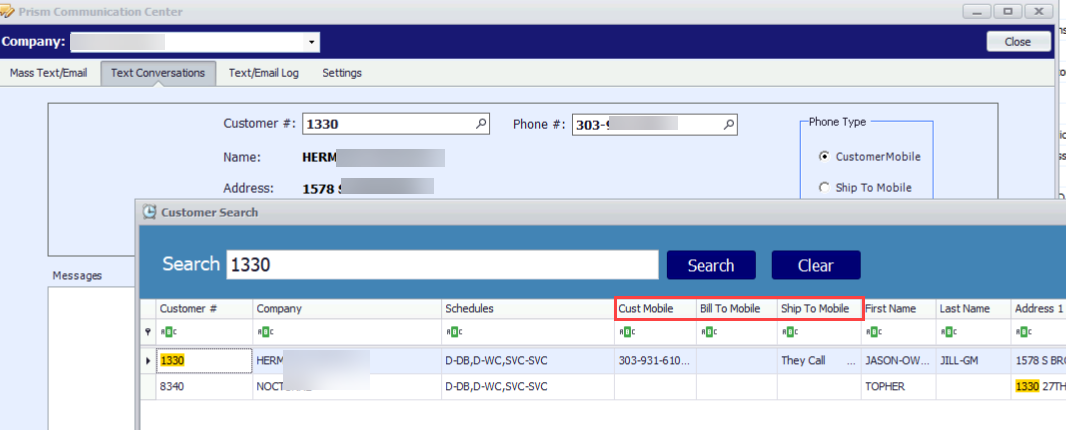The image size is (1066, 430).
Task: Click the JASON-OW... first name cell
Action: [x=898, y=361]
